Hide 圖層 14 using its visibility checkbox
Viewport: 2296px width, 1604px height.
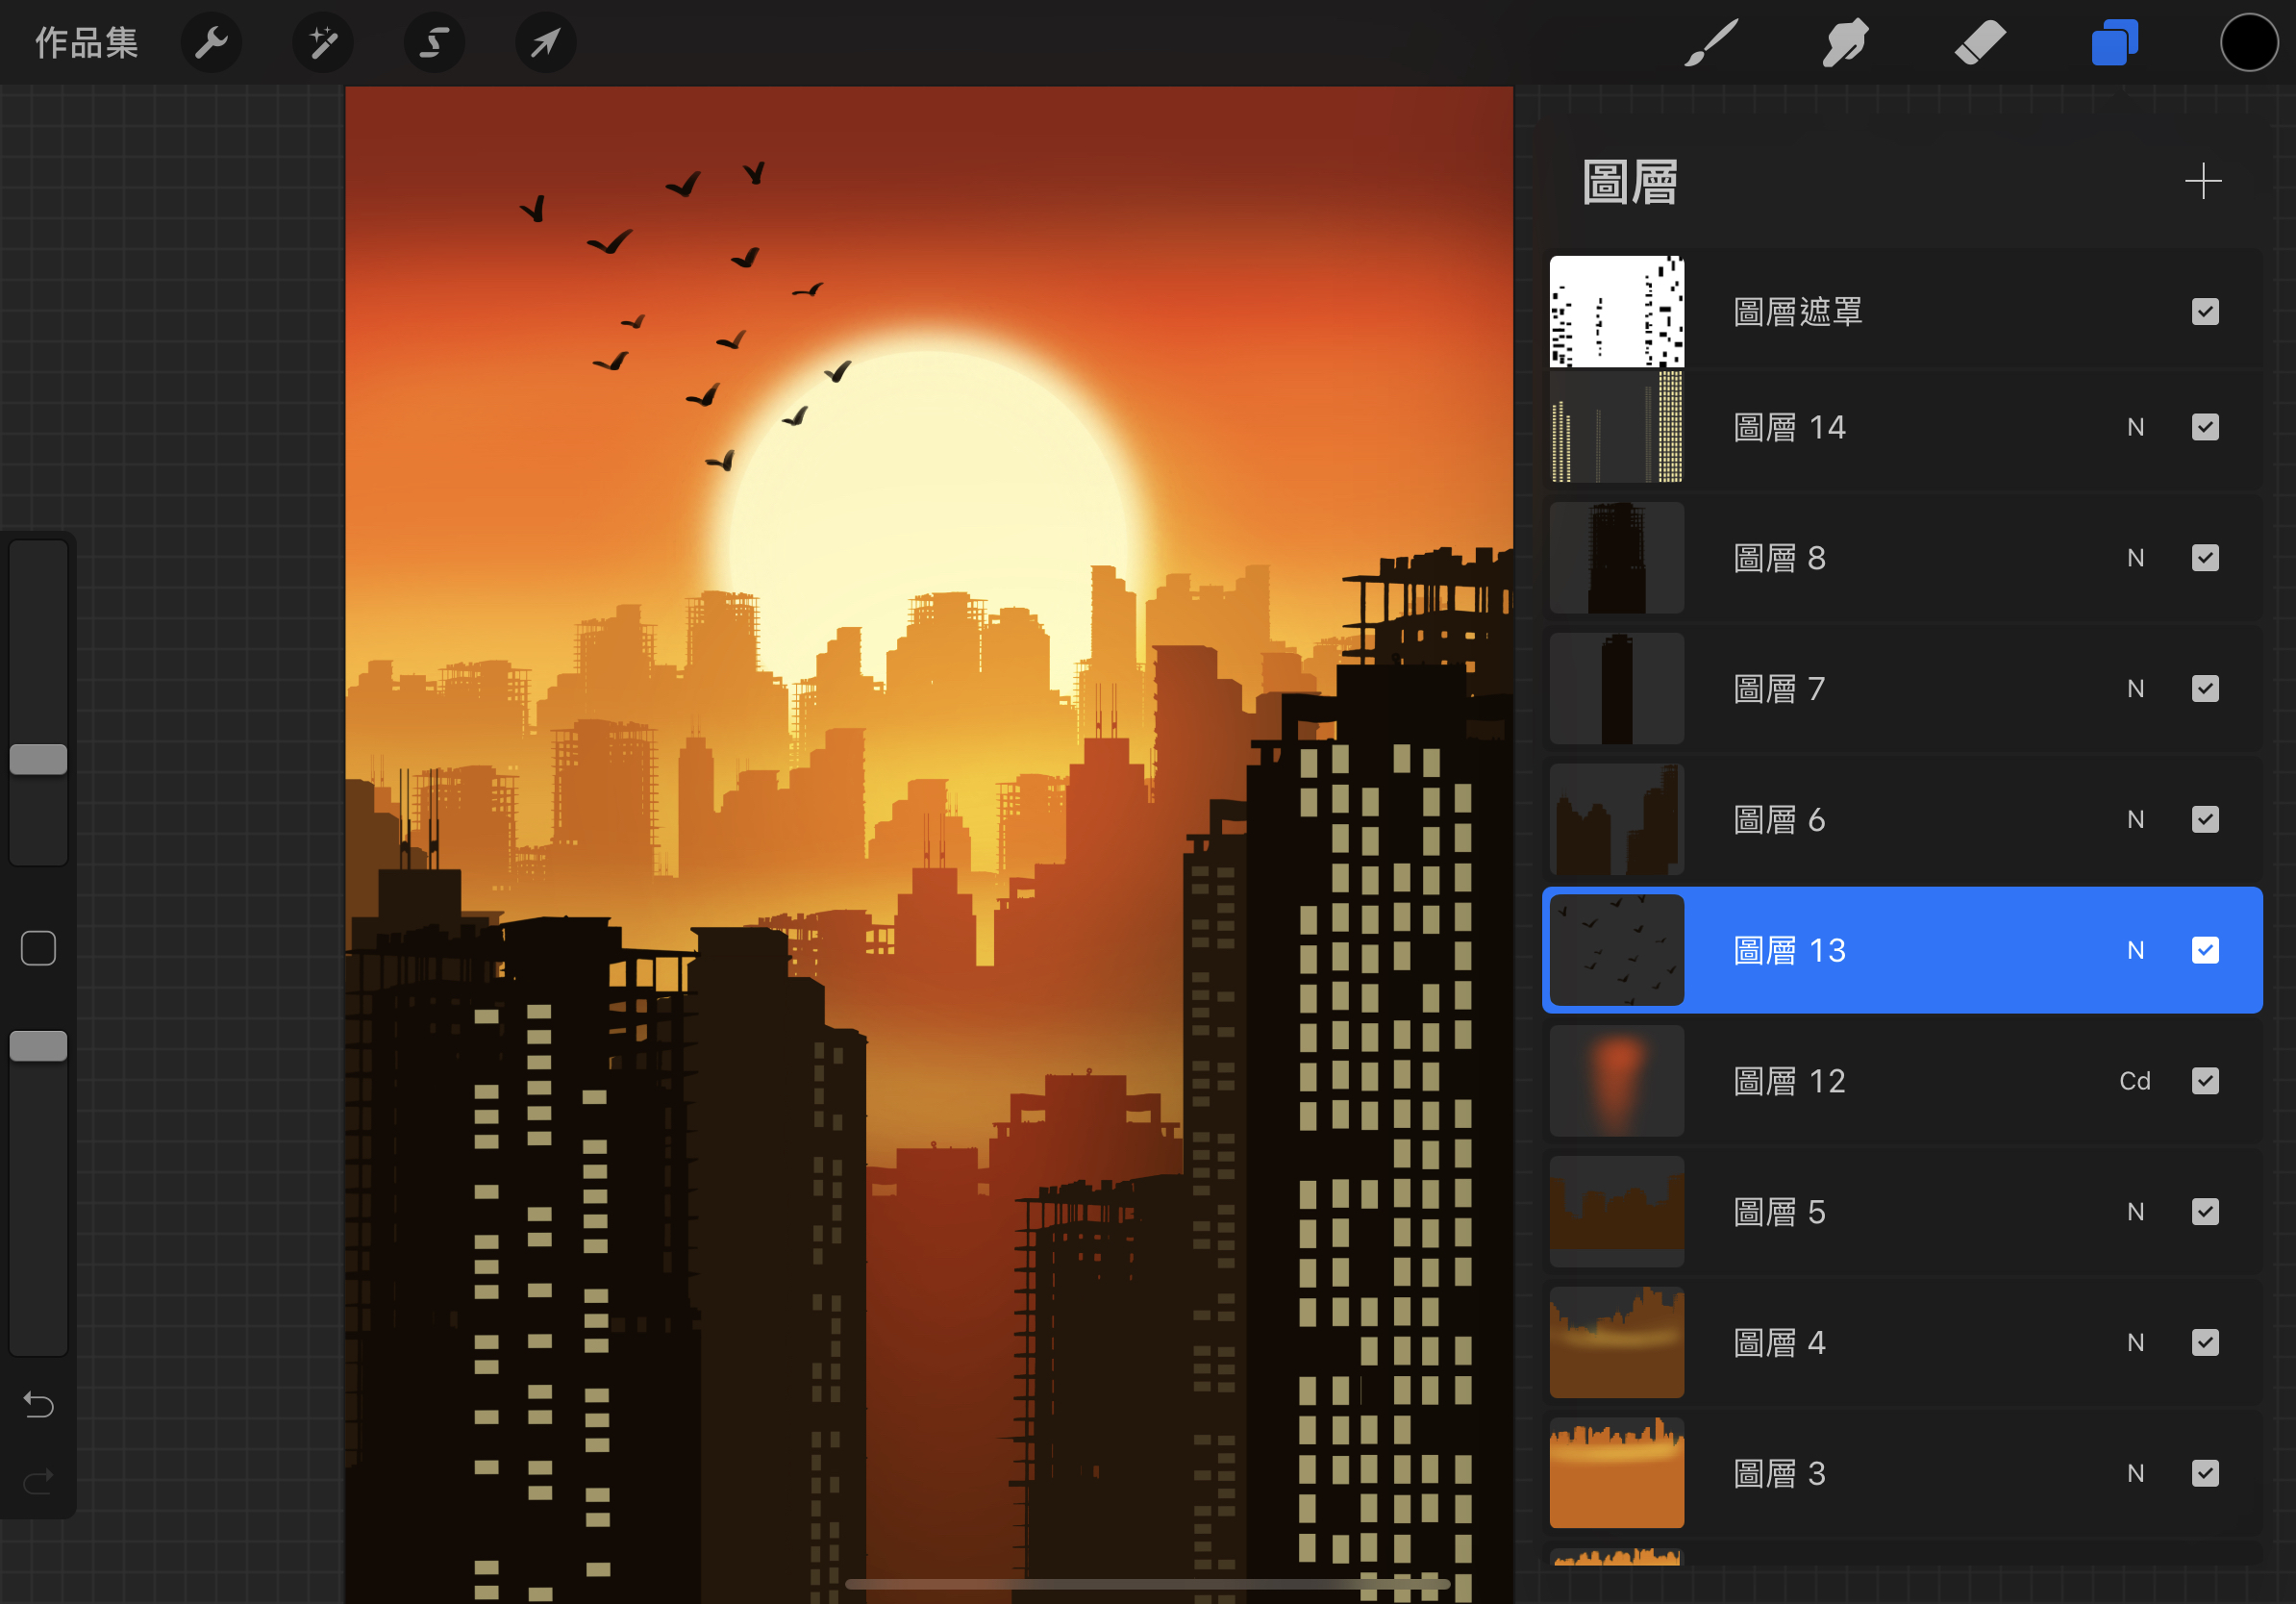tap(2204, 428)
